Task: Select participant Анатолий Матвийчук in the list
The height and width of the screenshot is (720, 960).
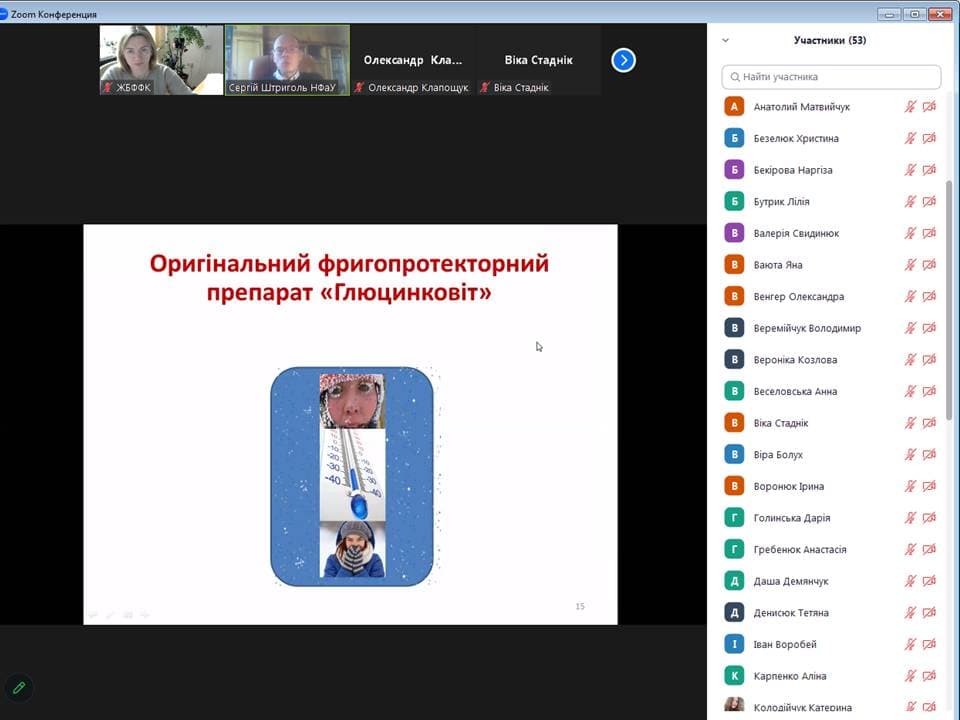Action: point(830,107)
